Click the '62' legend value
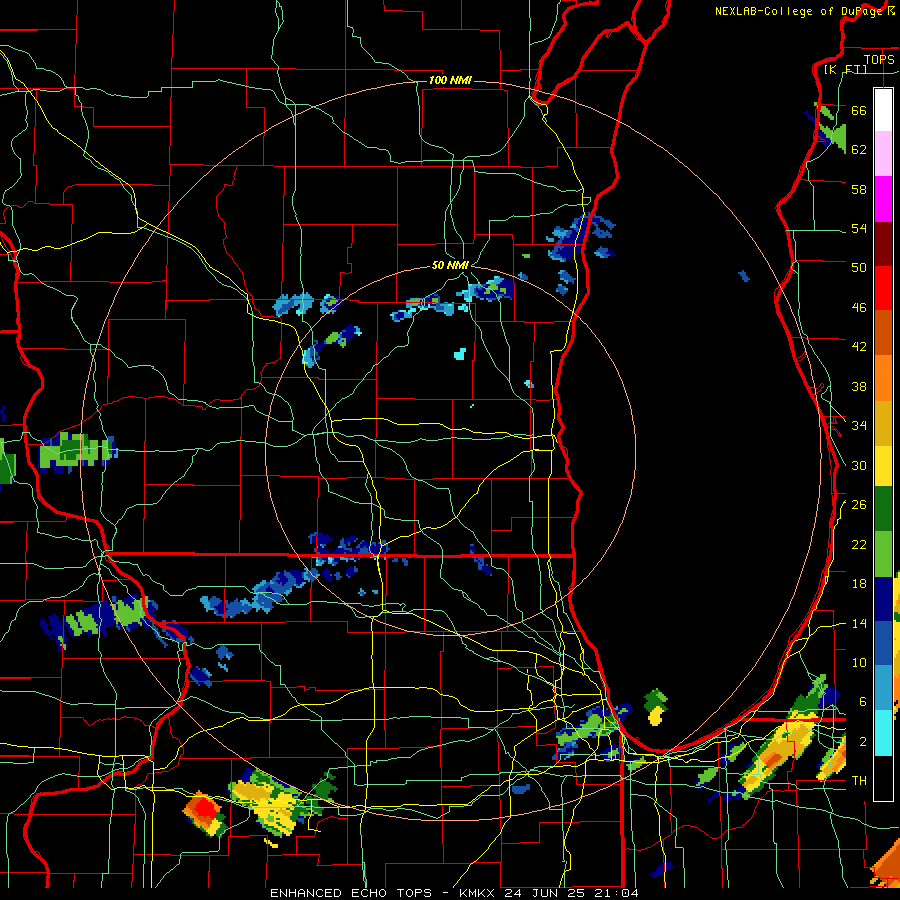The height and width of the screenshot is (900, 900). [x=859, y=150]
